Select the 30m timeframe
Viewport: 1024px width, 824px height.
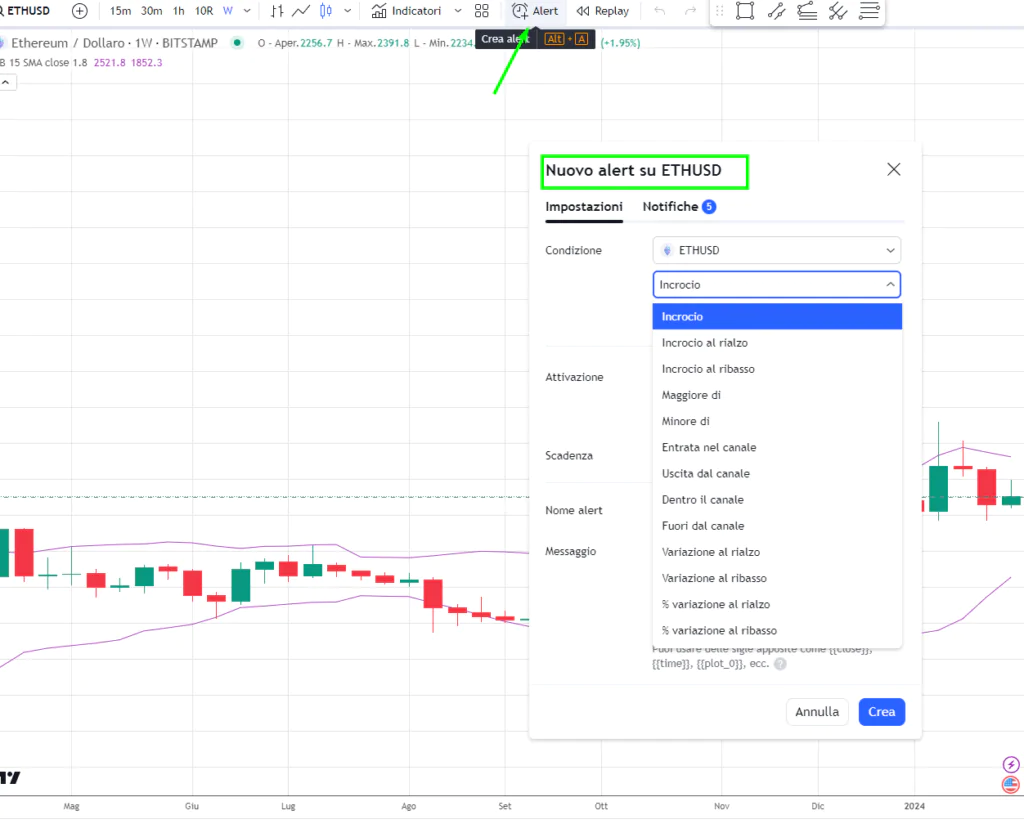point(152,11)
